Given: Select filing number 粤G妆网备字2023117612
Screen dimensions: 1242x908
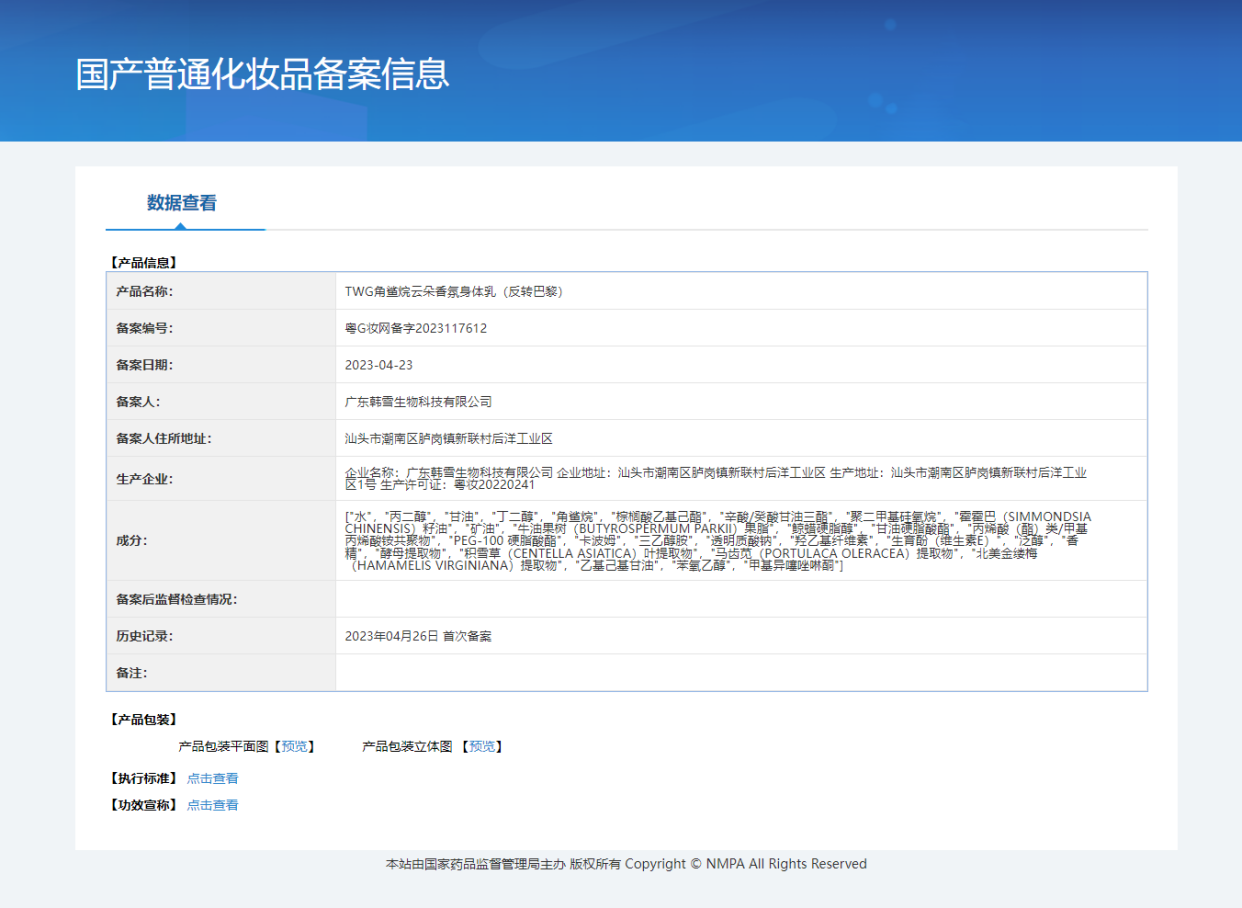Looking at the screenshot, I should [416, 328].
